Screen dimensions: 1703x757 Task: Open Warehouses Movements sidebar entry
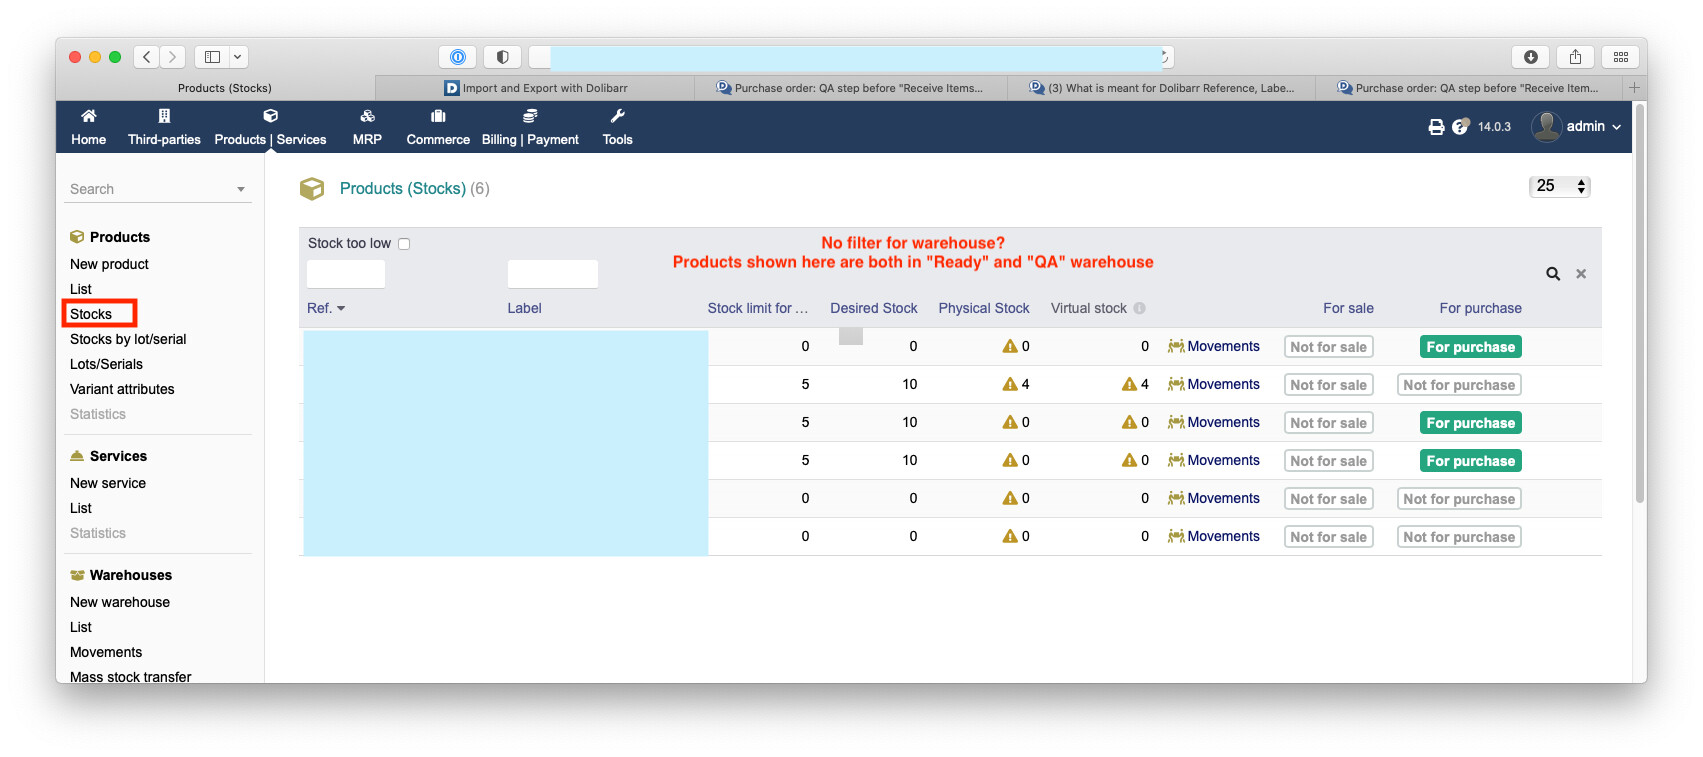[x=106, y=652]
